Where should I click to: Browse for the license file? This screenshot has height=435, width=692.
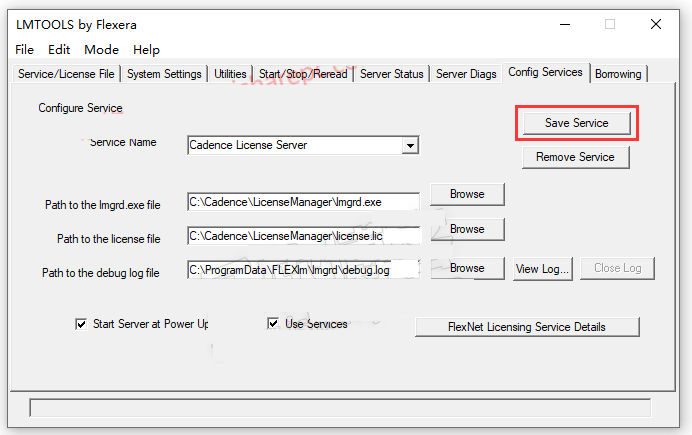point(467,229)
